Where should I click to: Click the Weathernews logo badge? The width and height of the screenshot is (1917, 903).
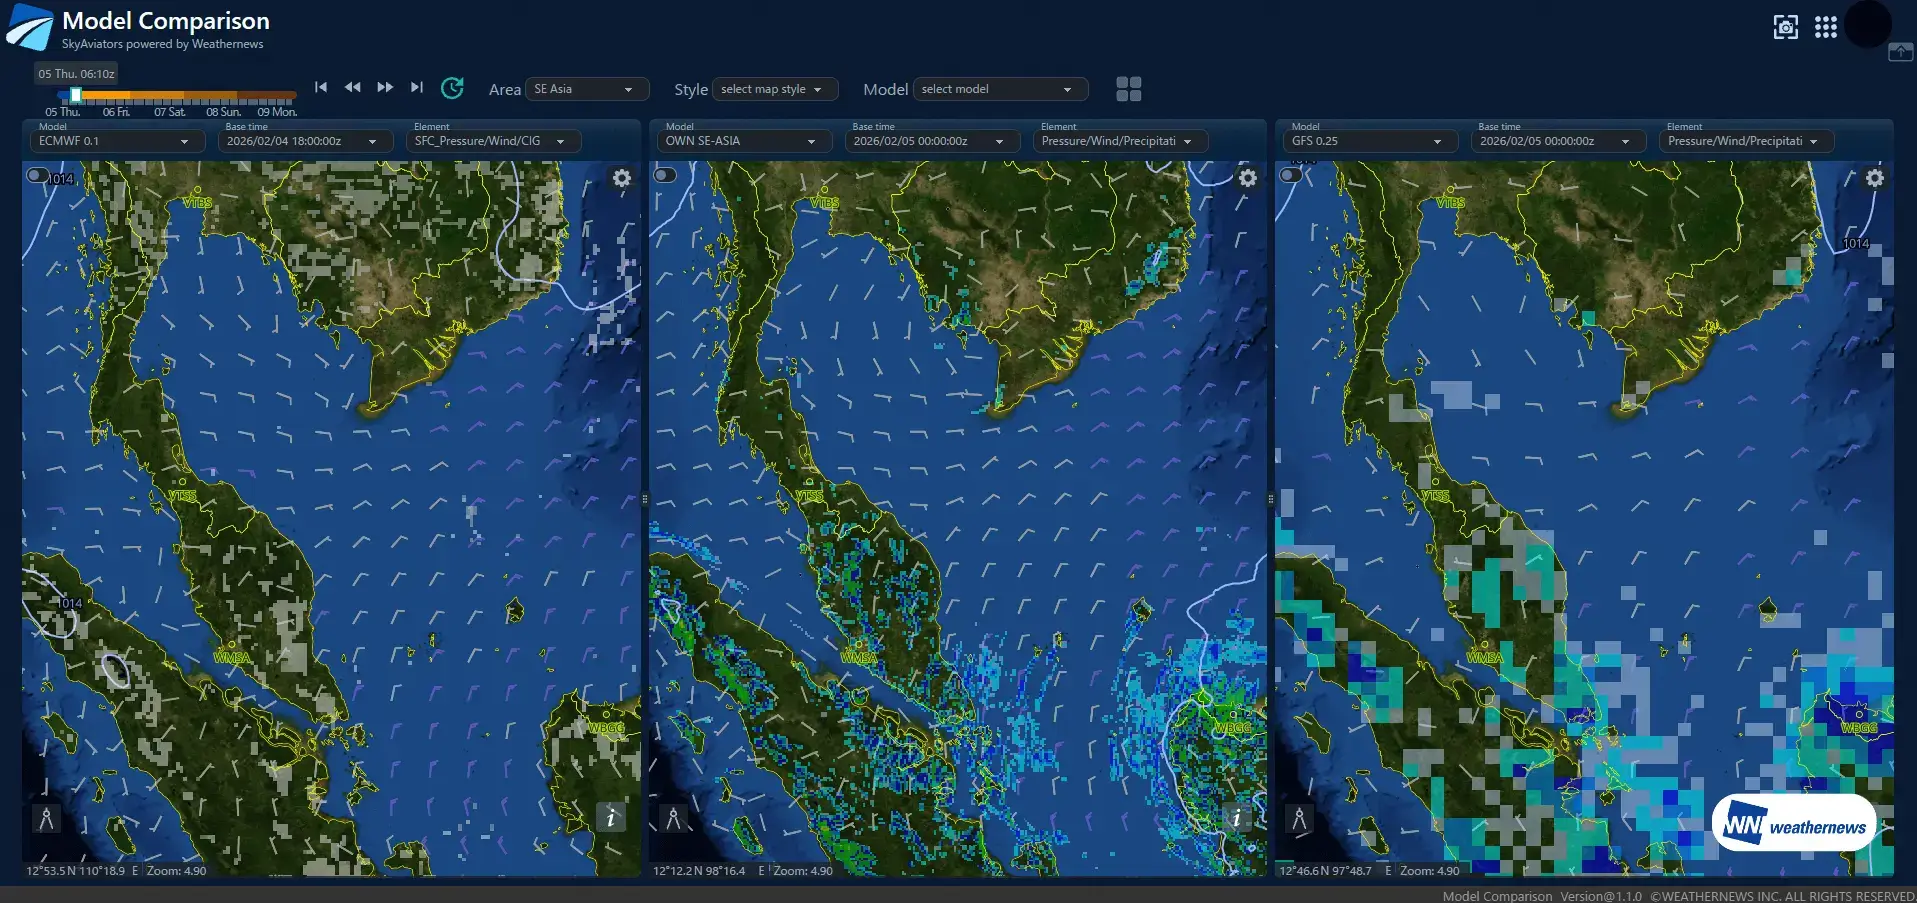click(1794, 825)
